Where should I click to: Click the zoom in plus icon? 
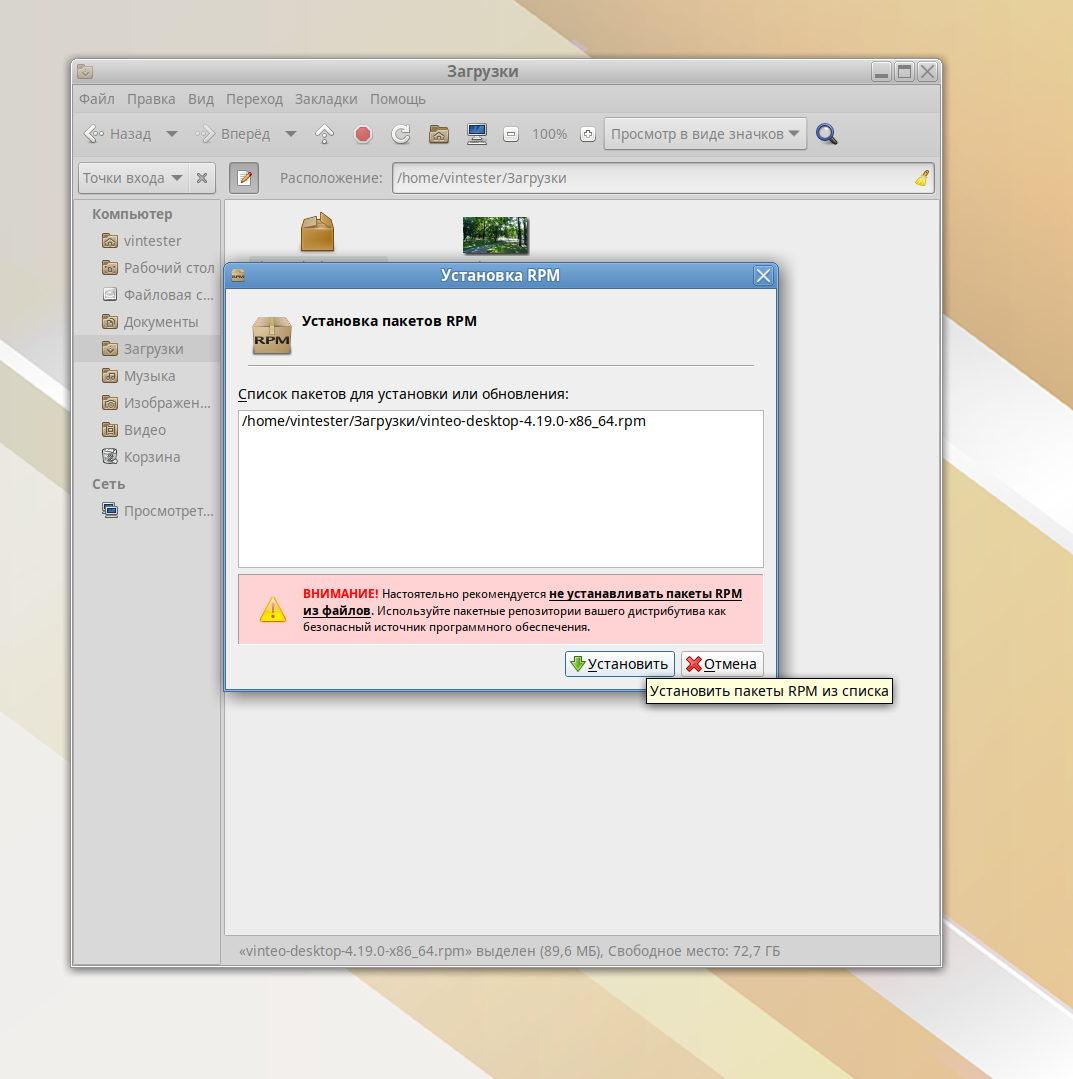[588, 134]
